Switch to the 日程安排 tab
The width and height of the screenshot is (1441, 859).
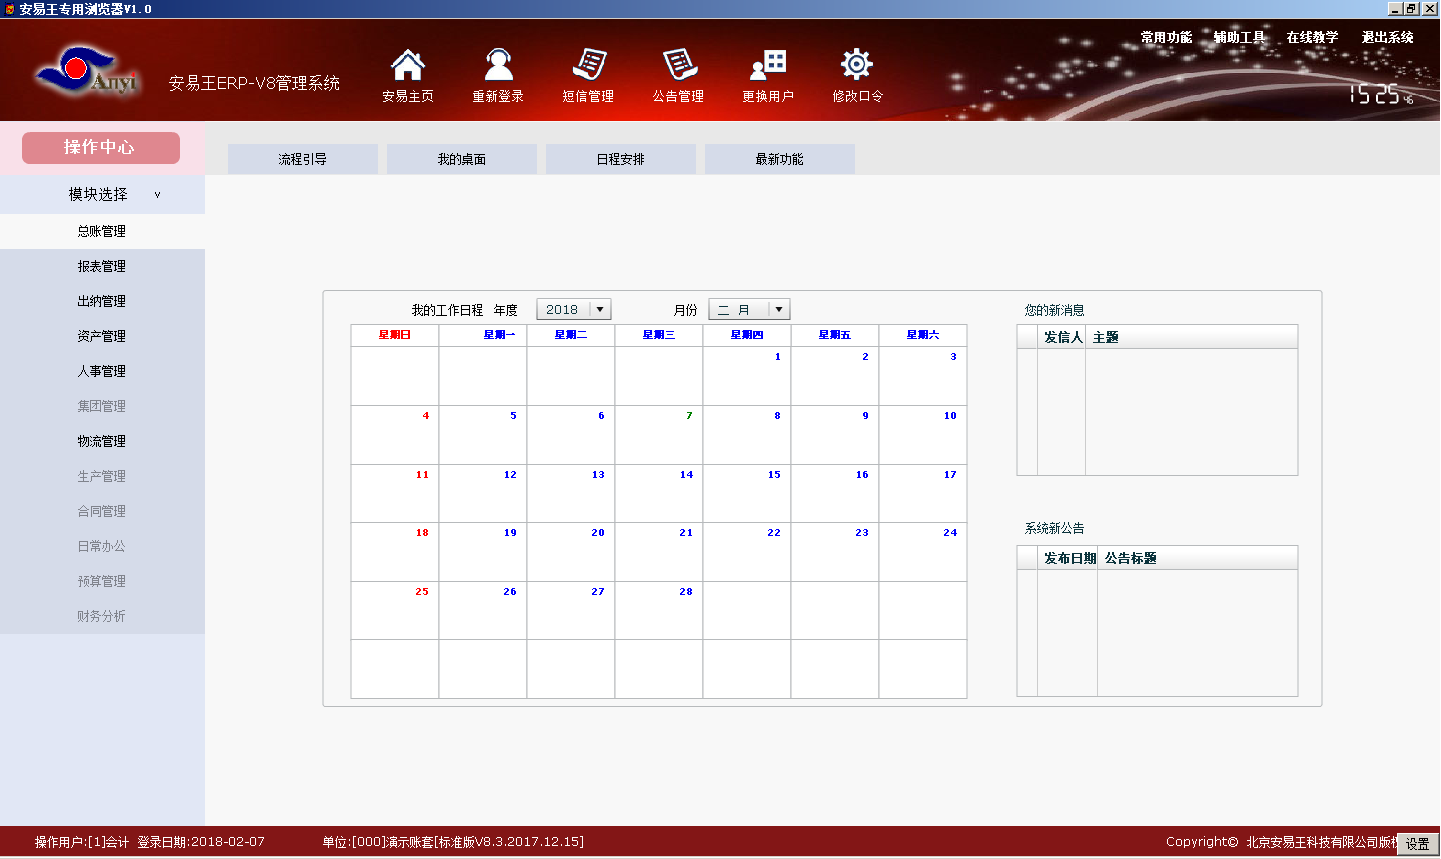click(621, 159)
